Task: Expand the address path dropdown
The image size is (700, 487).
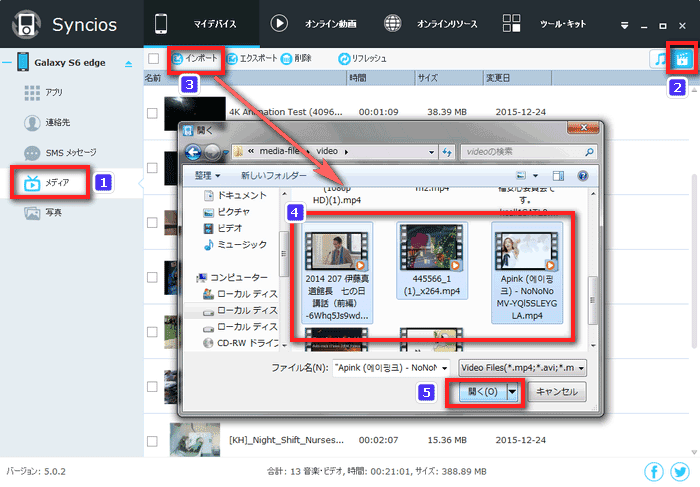Action: [x=431, y=152]
